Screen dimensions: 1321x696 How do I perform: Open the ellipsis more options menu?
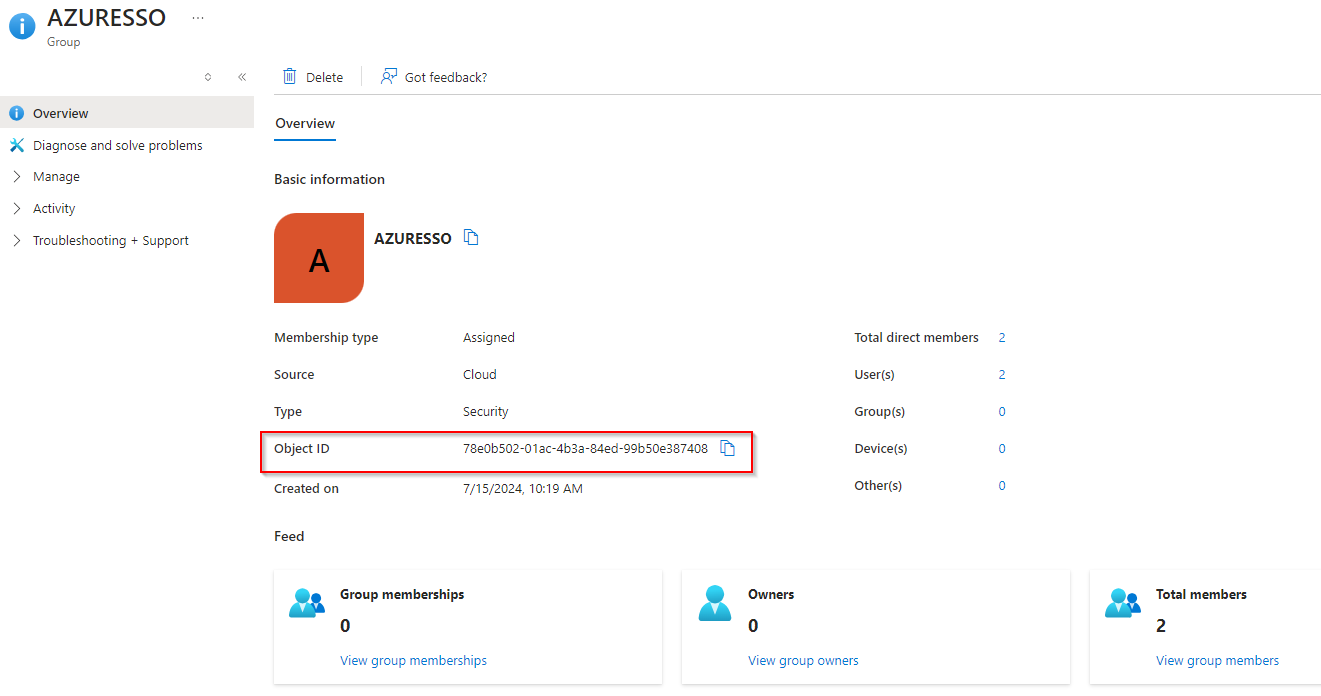click(x=198, y=18)
